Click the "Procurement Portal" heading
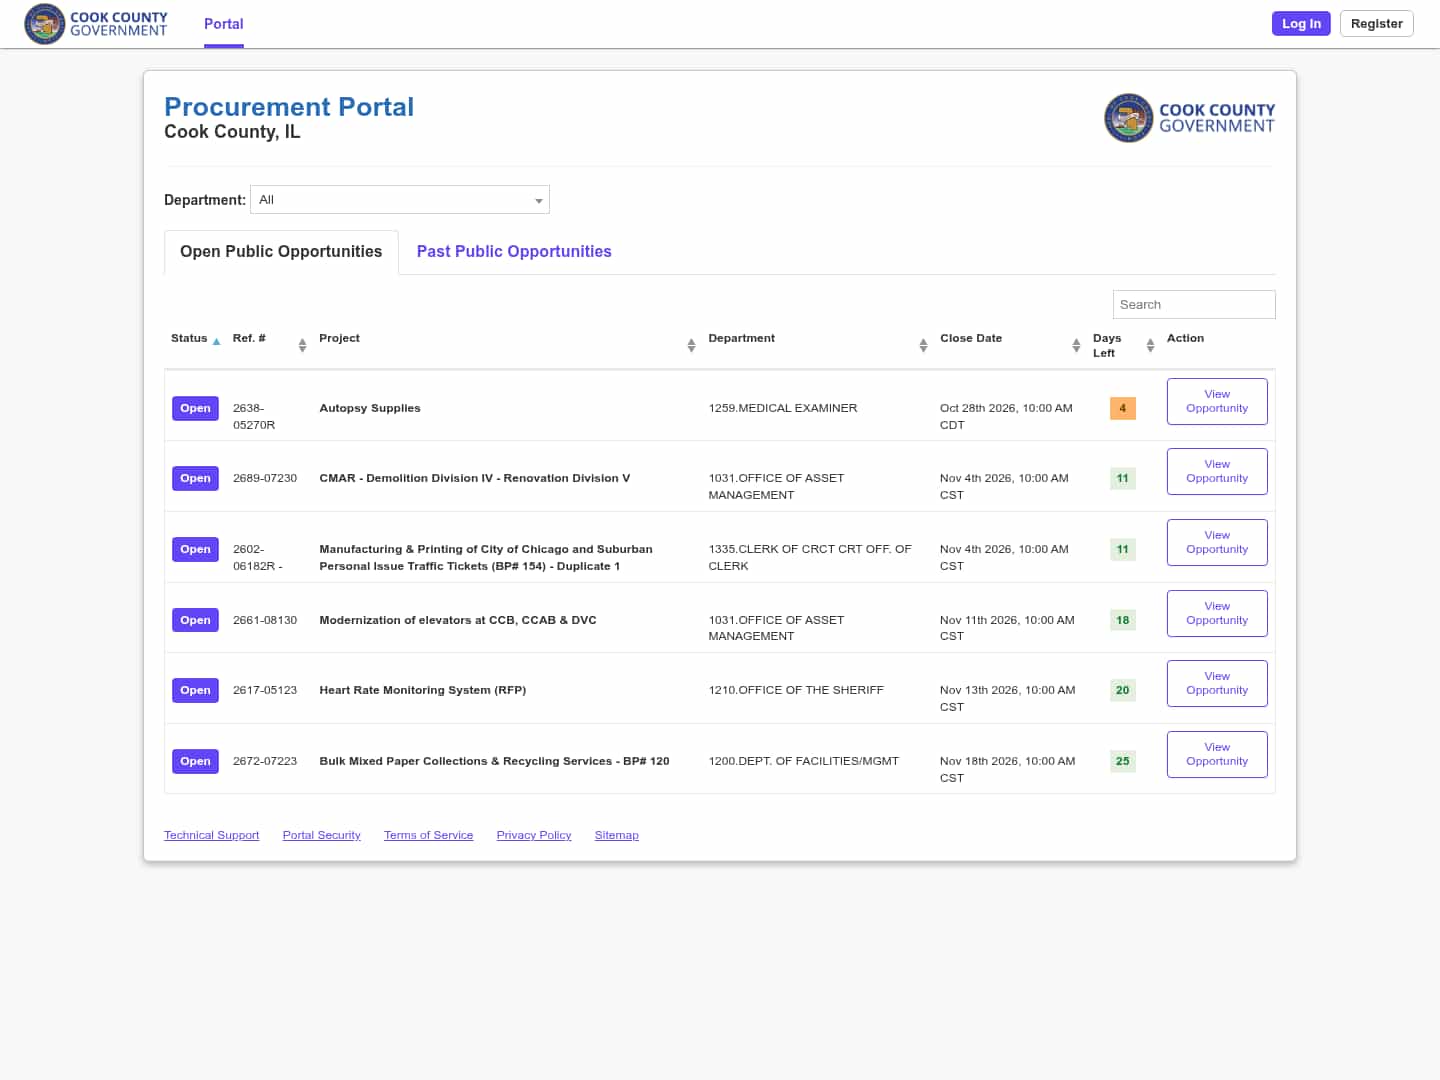 (289, 107)
